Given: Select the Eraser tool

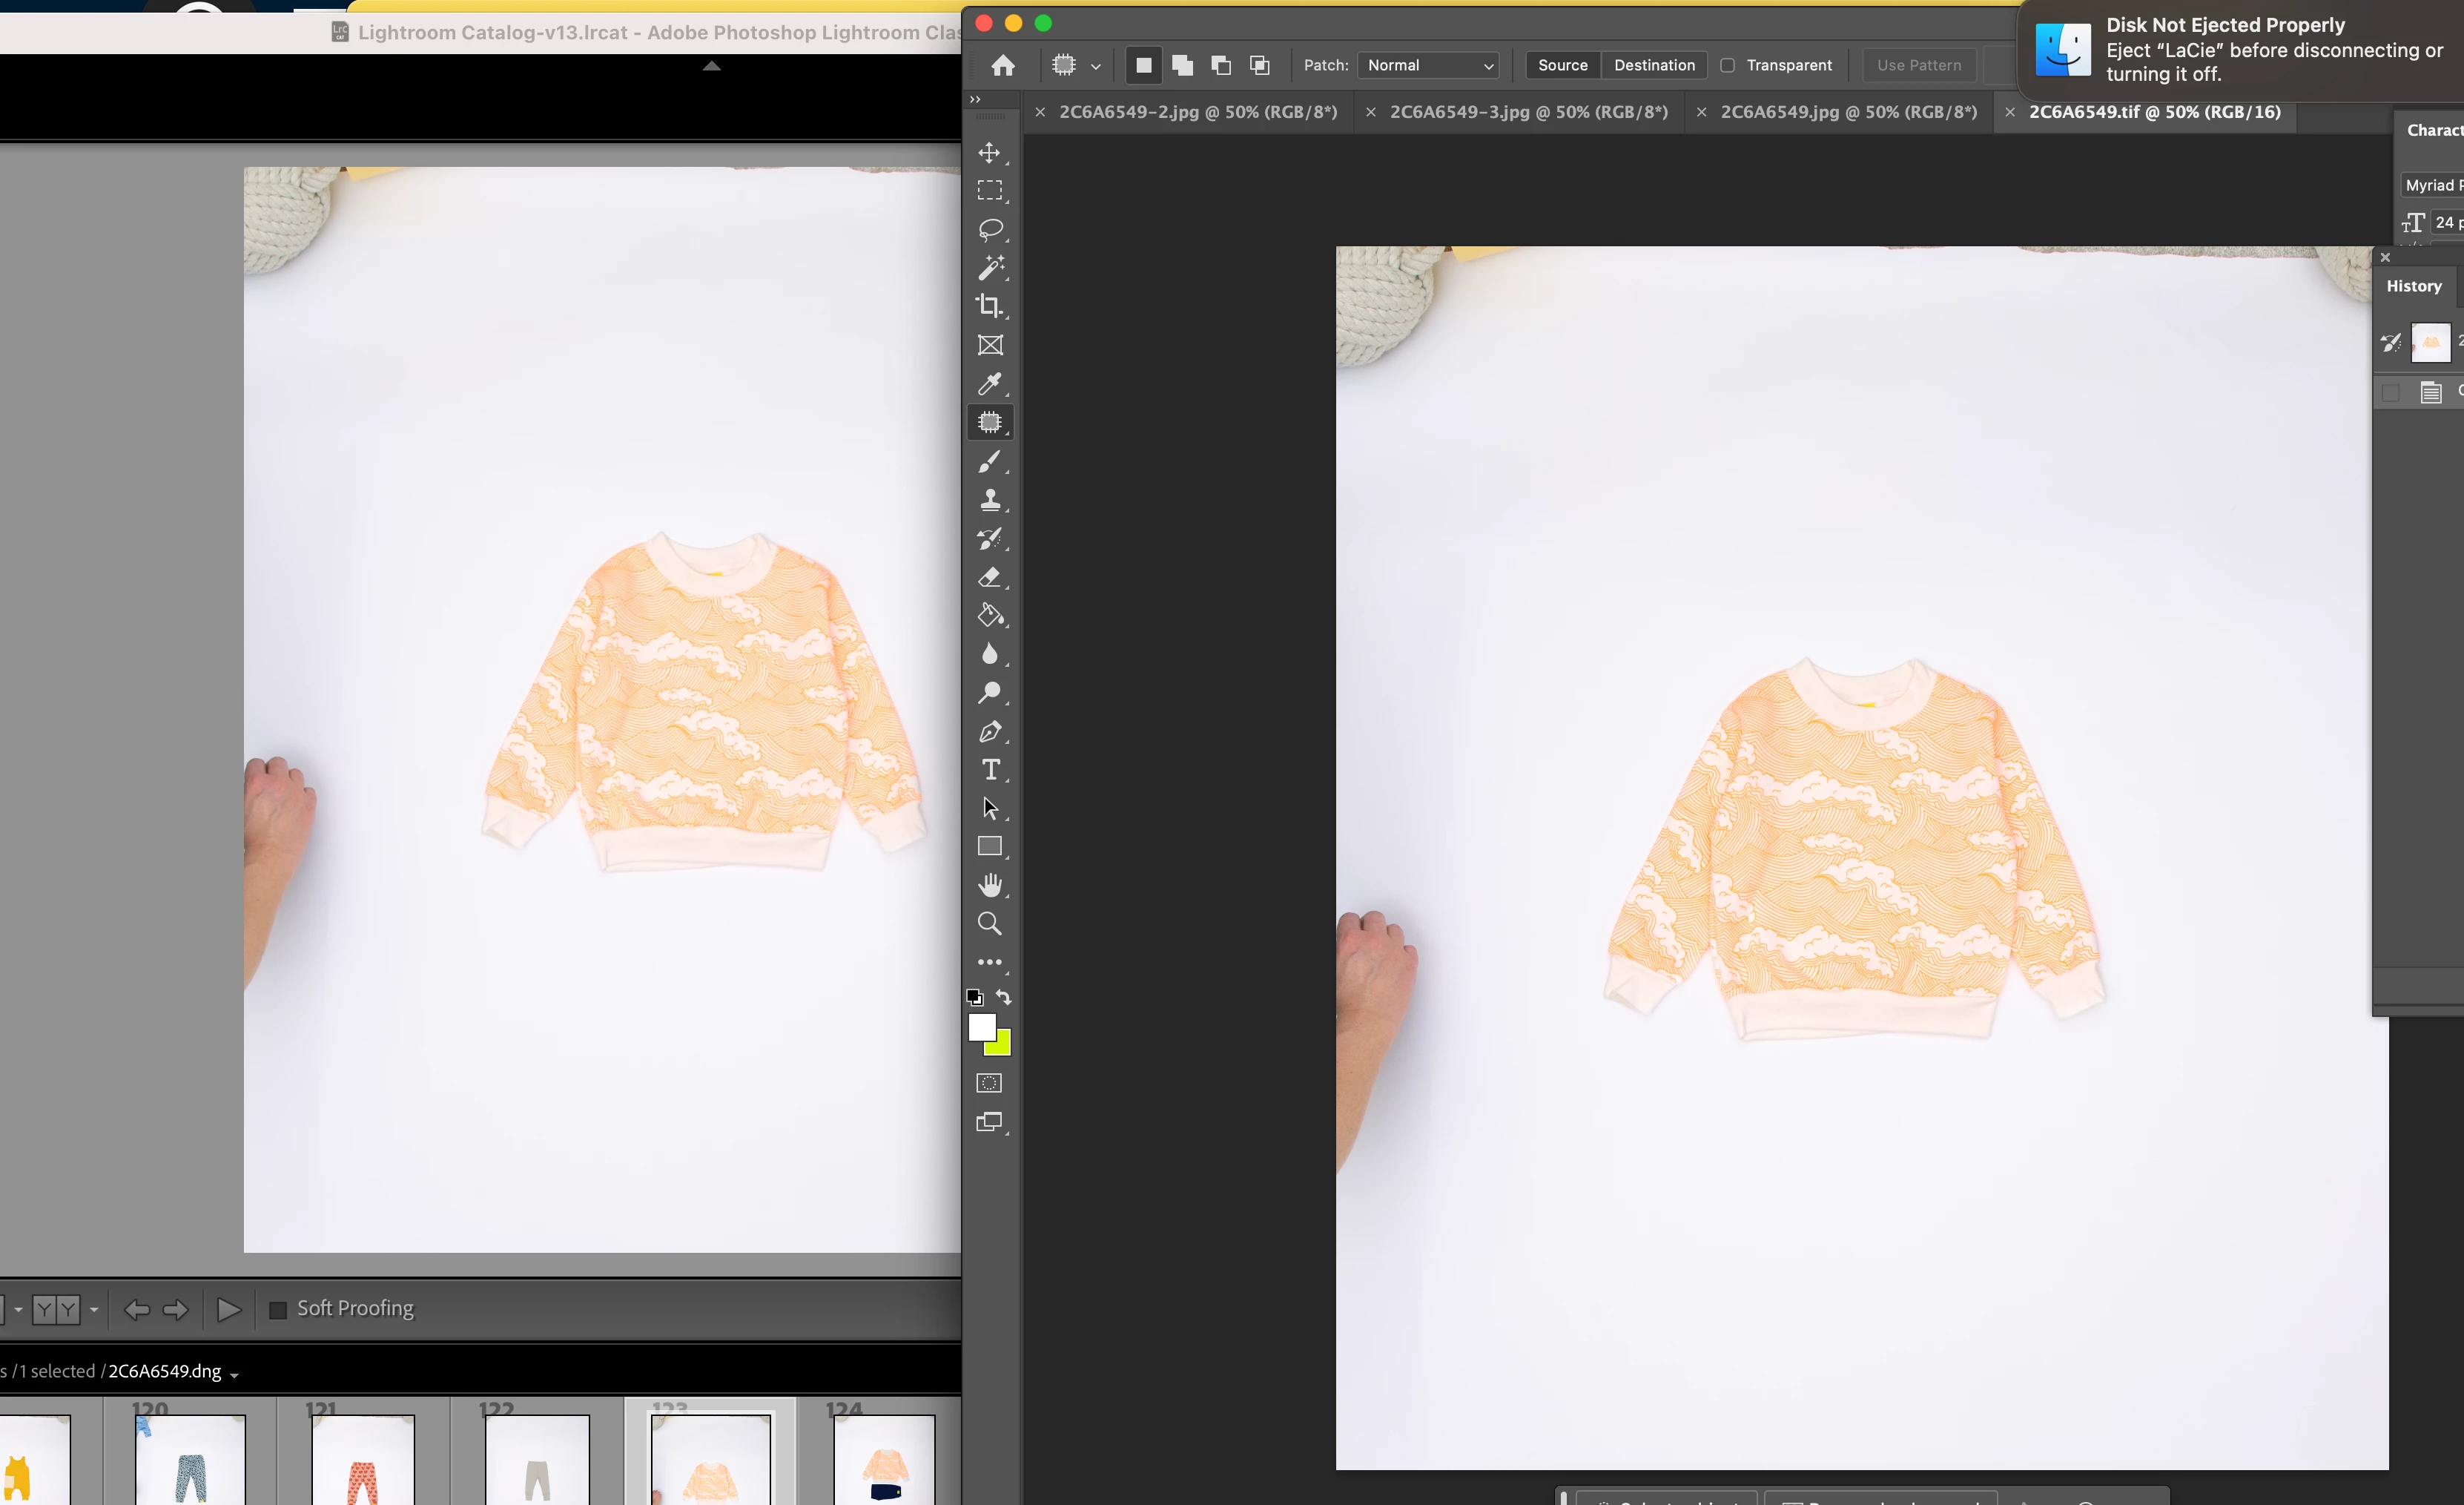Looking at the screenshot, I should pos(989,577).
